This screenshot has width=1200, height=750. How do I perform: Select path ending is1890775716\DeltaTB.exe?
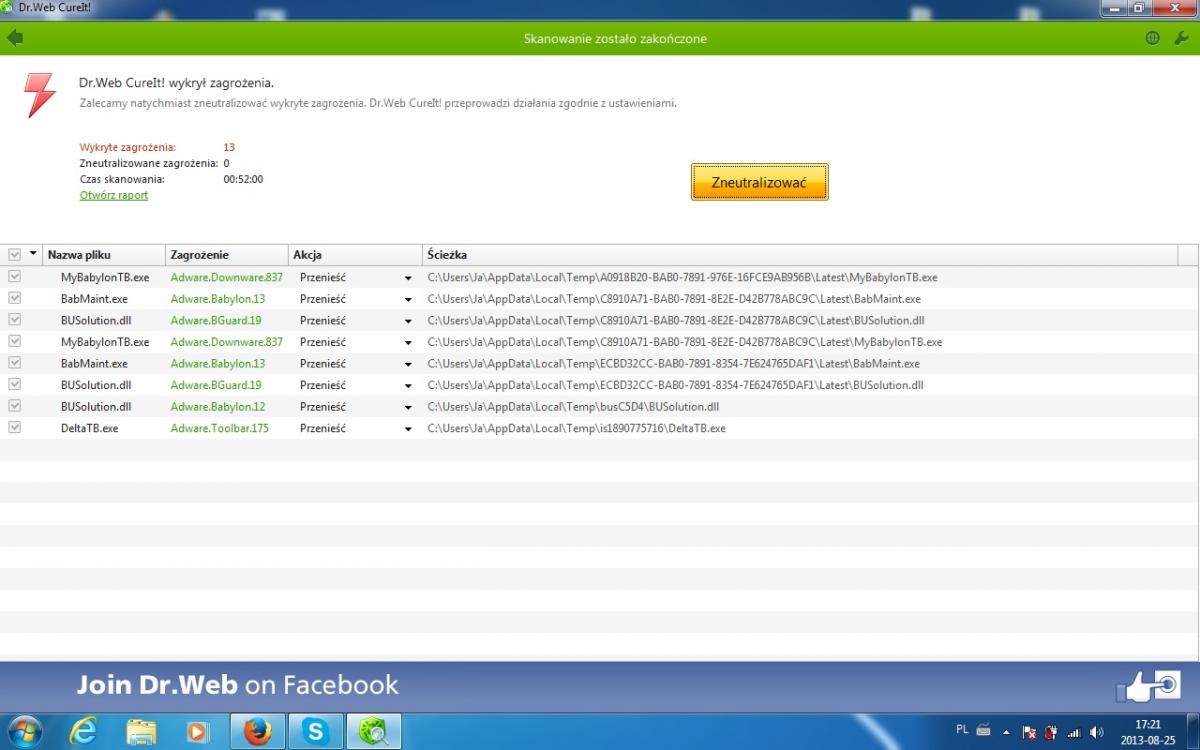tap(577, 428)
